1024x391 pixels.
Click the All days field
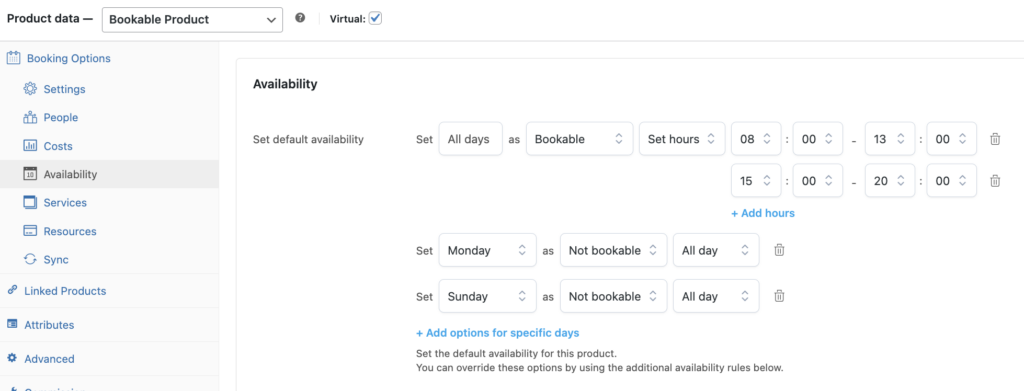[x=470, y=139]
